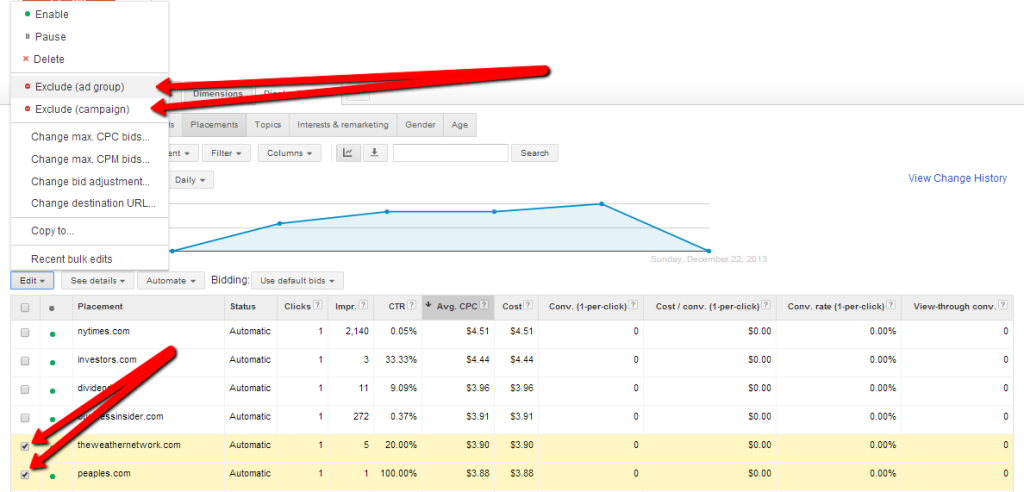Open the Columns dropdown

click(x=289, y=153)
